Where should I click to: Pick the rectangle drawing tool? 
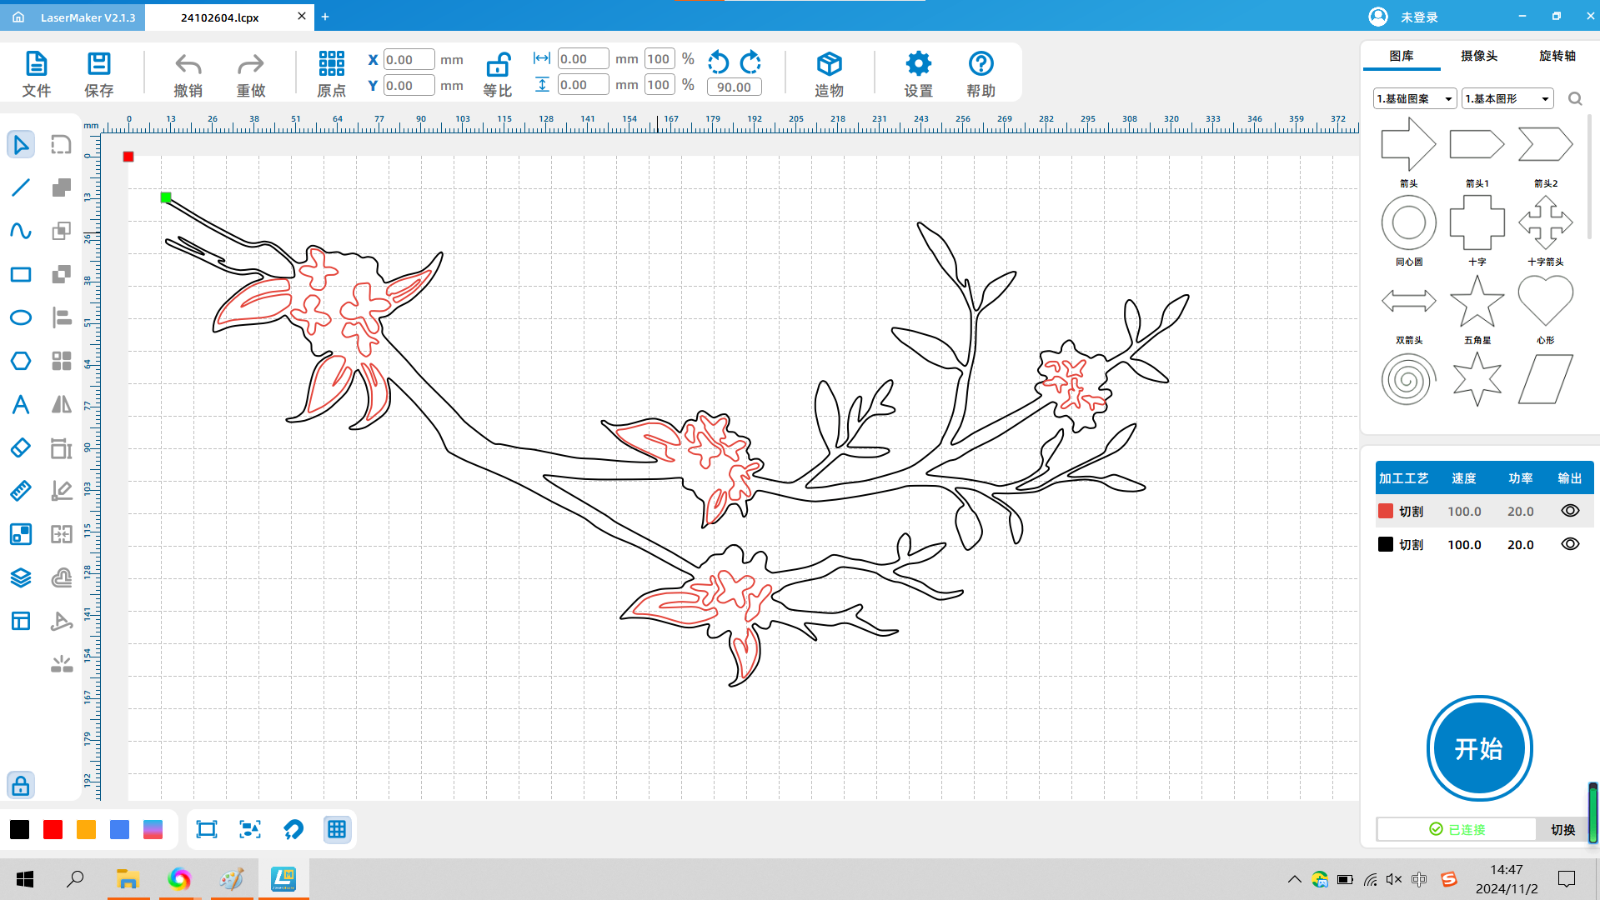(20, 274)
